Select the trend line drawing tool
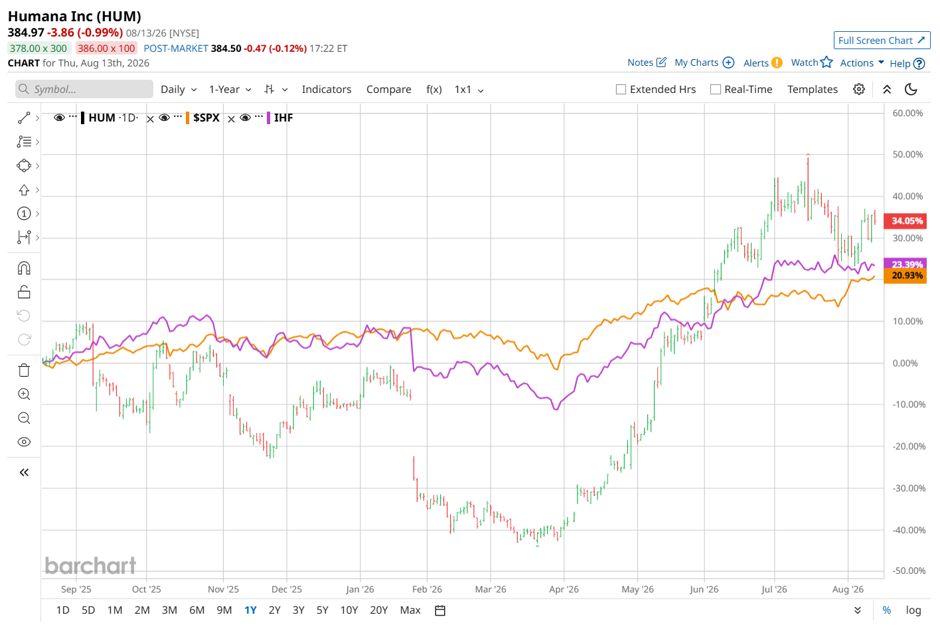This screenshot has height=625, width=940. click(x=24, y=118)
